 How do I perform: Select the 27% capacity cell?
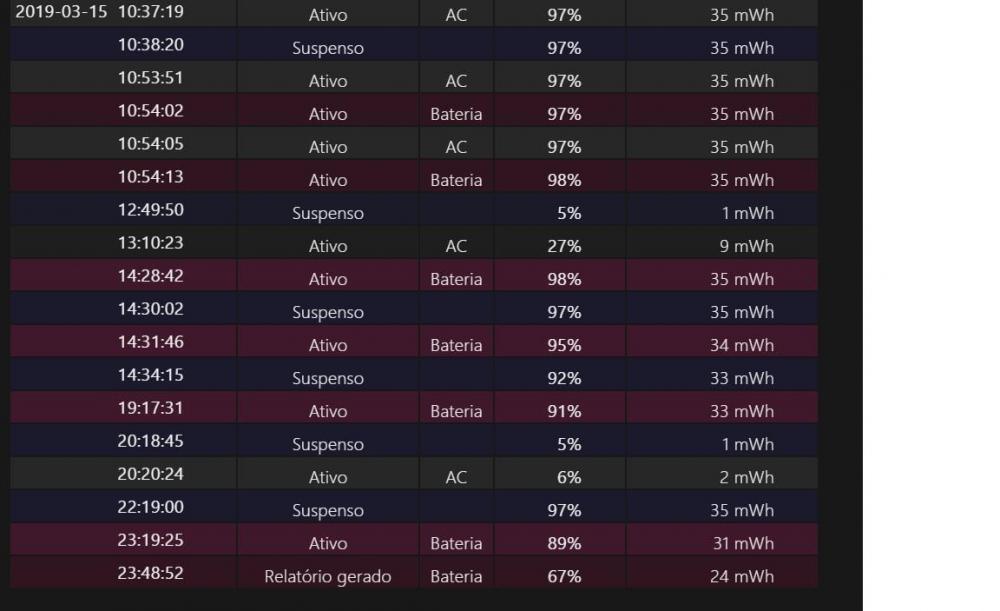pyautogui.click(x=564, y=246)
